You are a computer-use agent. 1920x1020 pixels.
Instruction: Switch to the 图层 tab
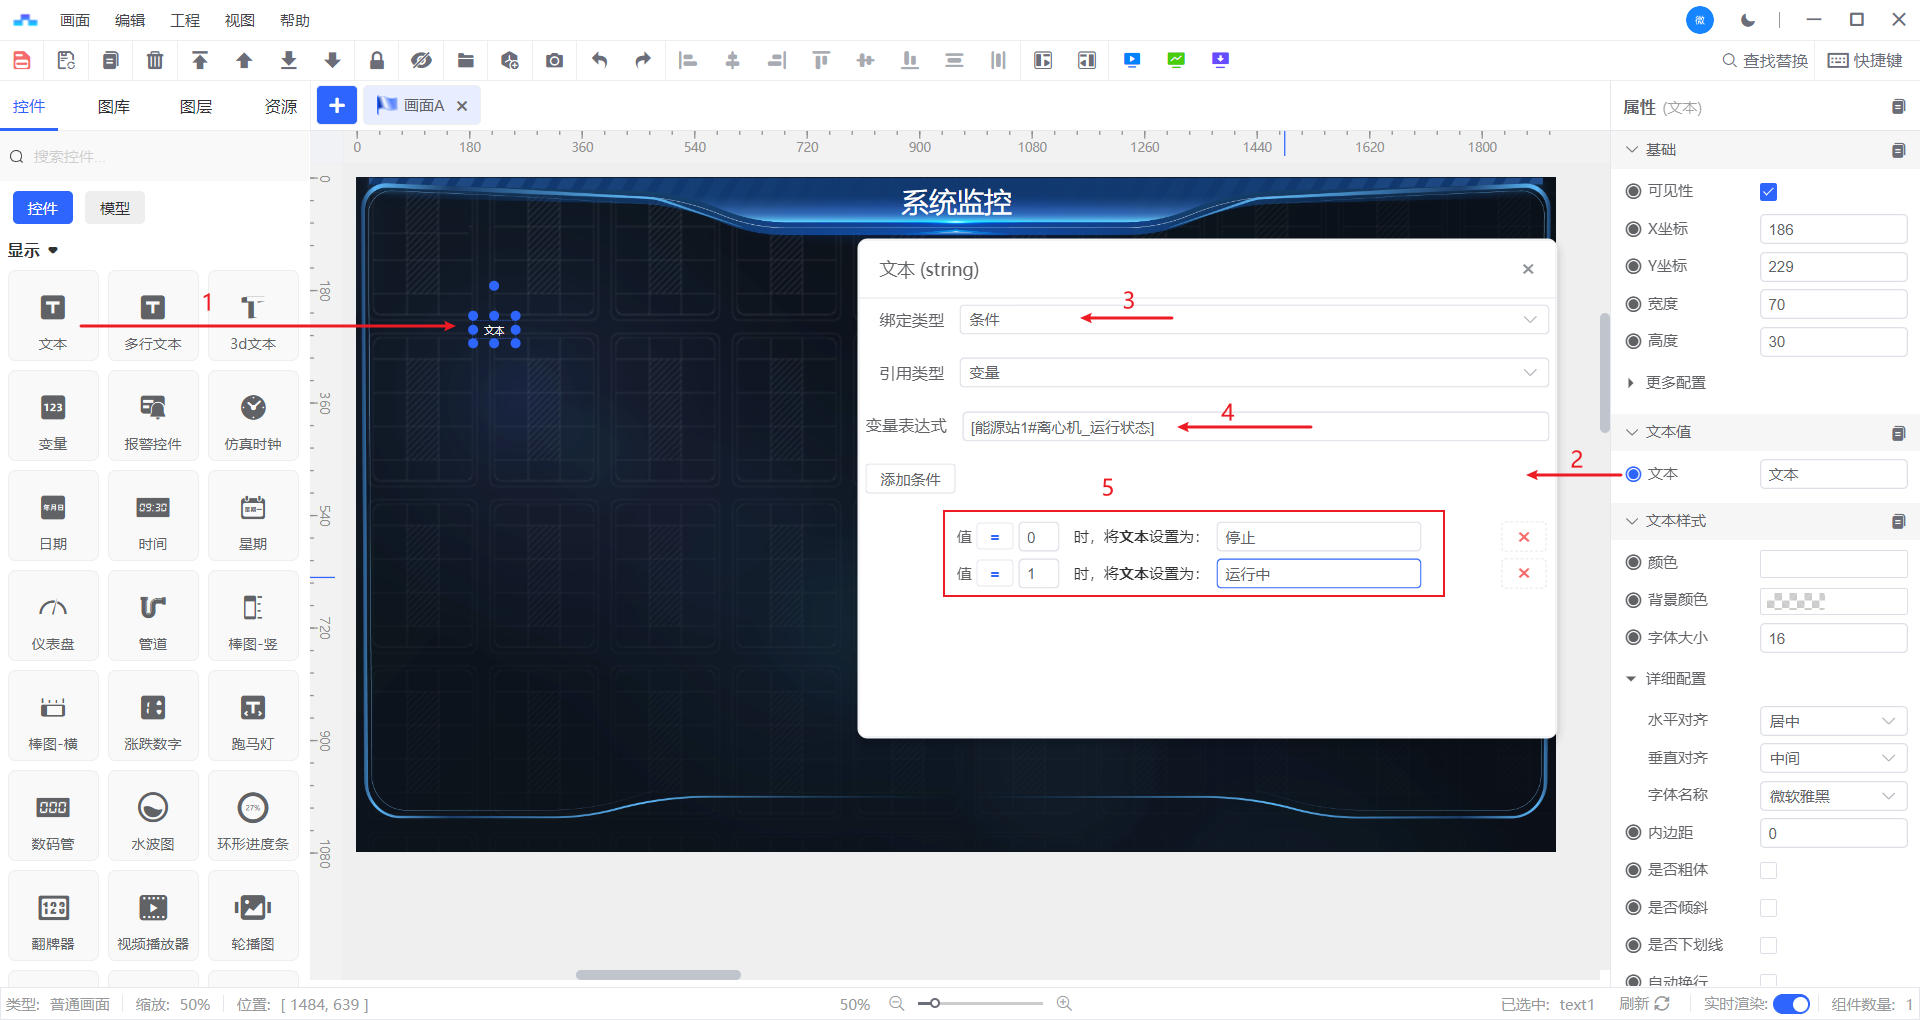[196, 107]
